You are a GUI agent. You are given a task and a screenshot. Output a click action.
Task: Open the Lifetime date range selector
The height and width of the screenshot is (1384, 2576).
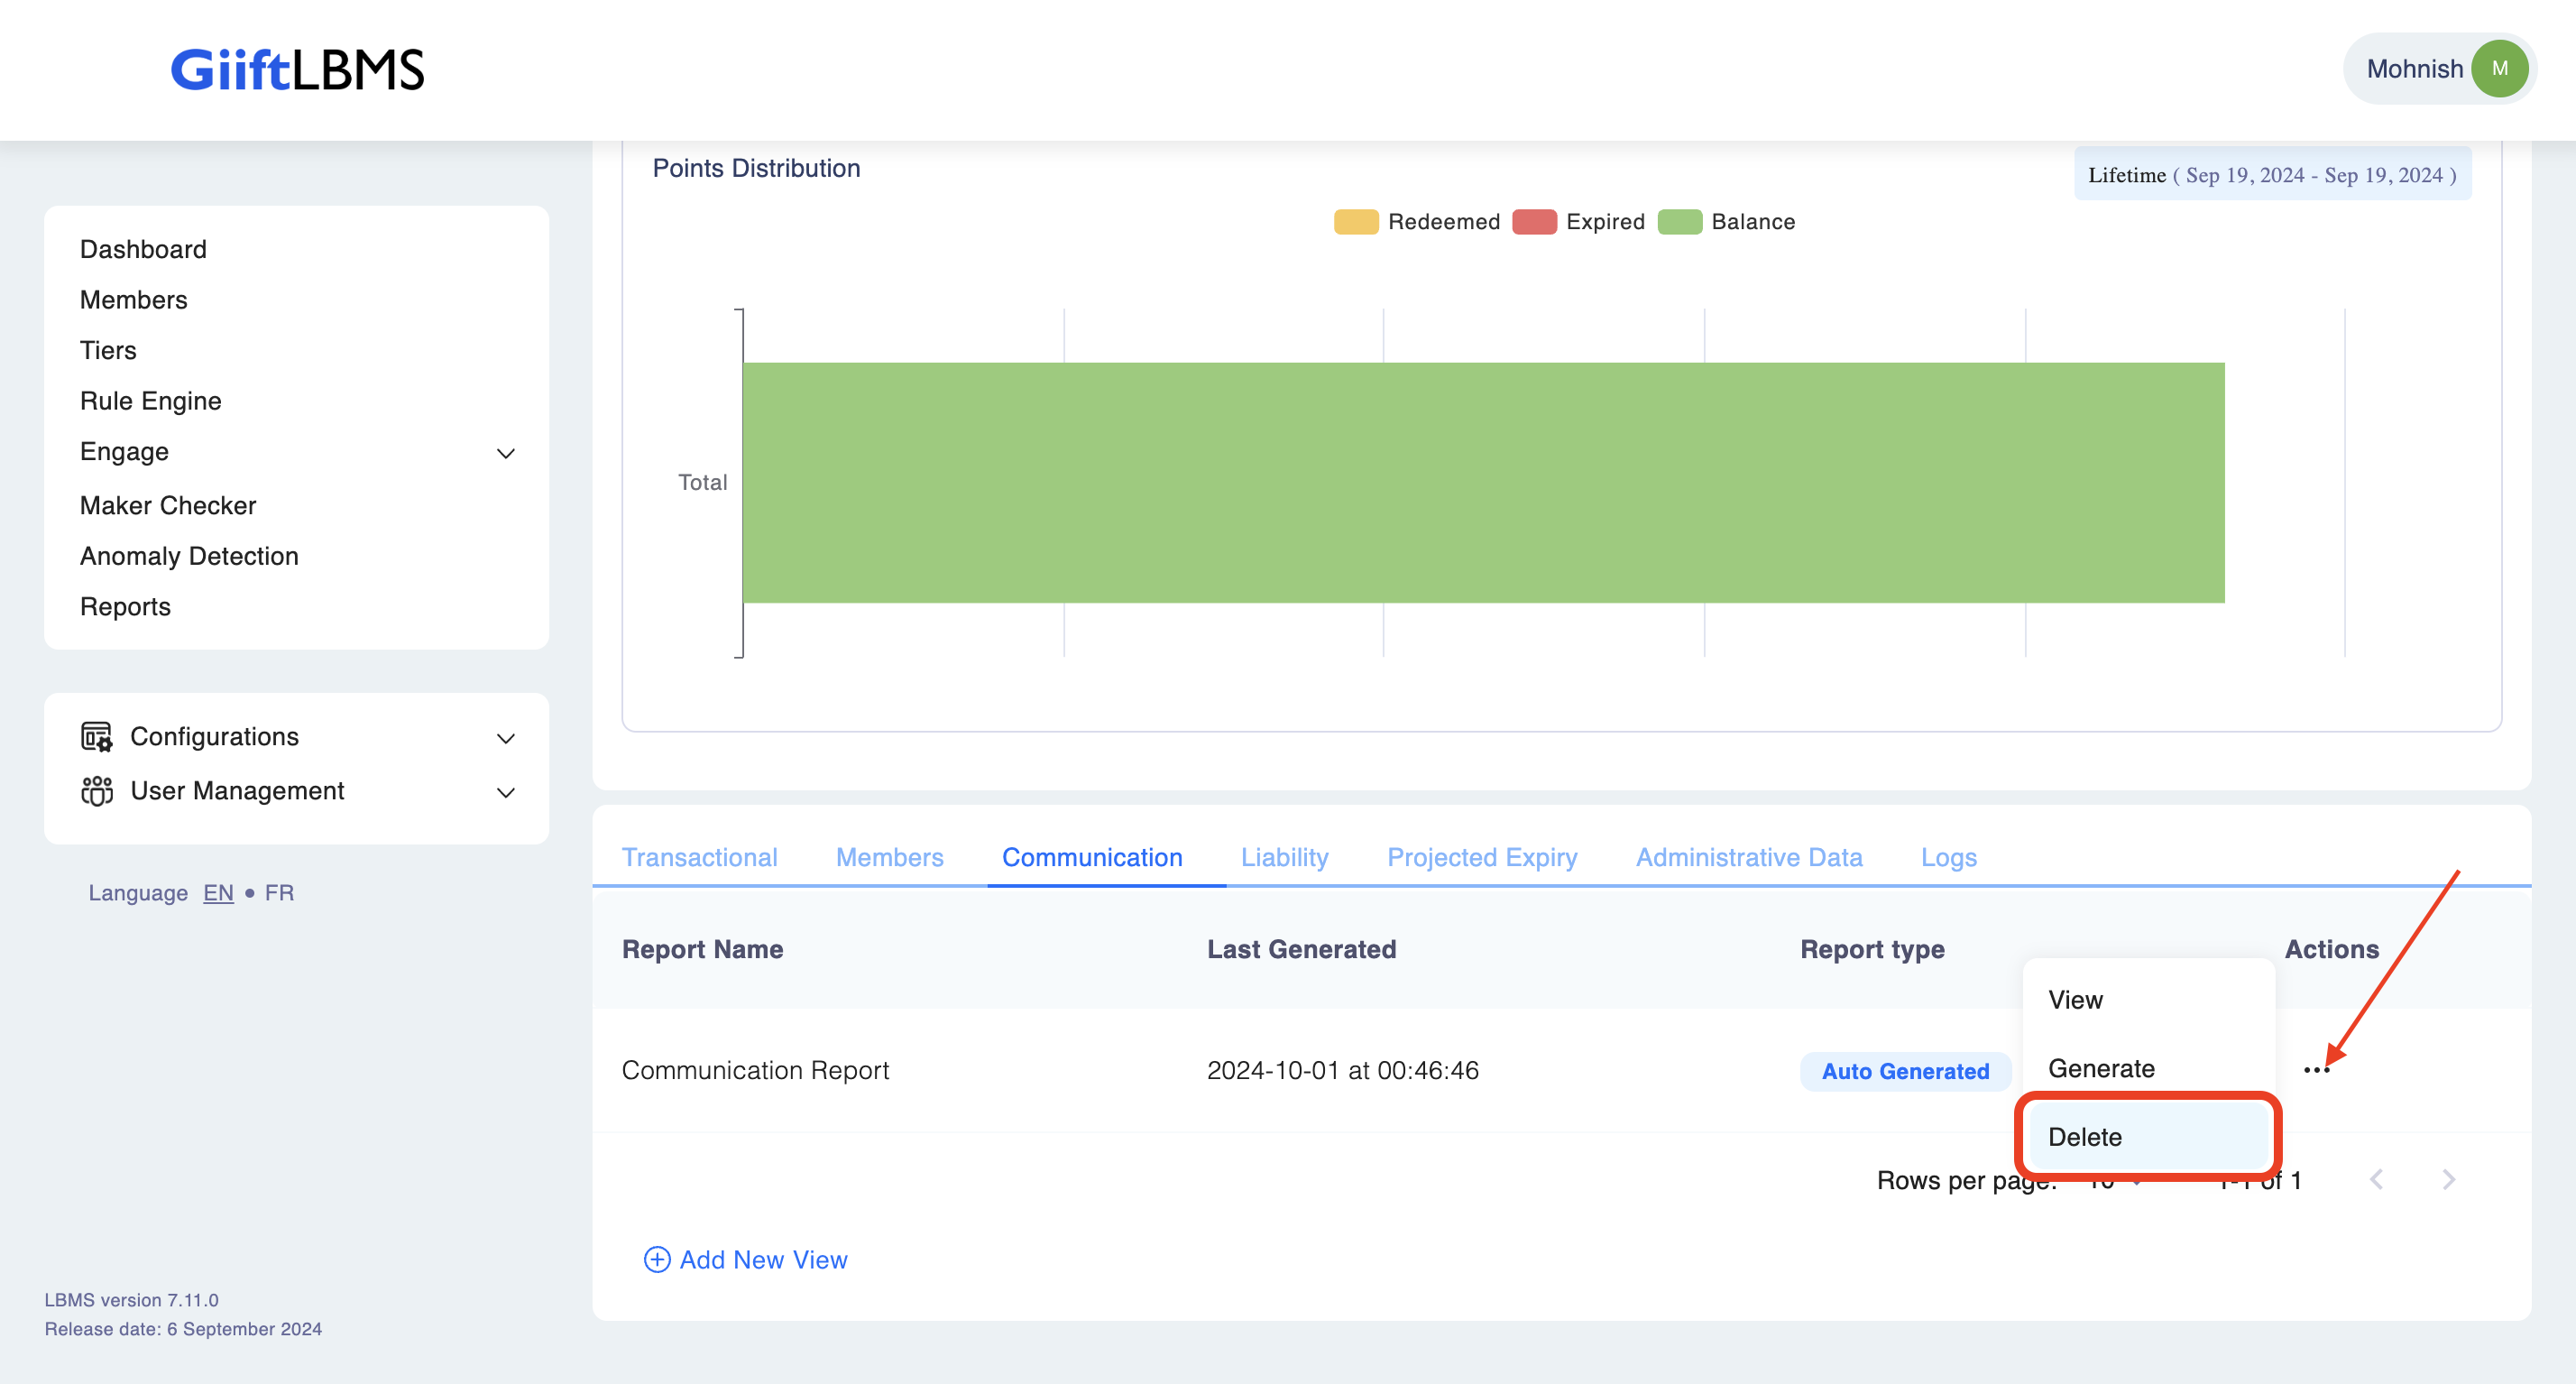[2272, 175]
